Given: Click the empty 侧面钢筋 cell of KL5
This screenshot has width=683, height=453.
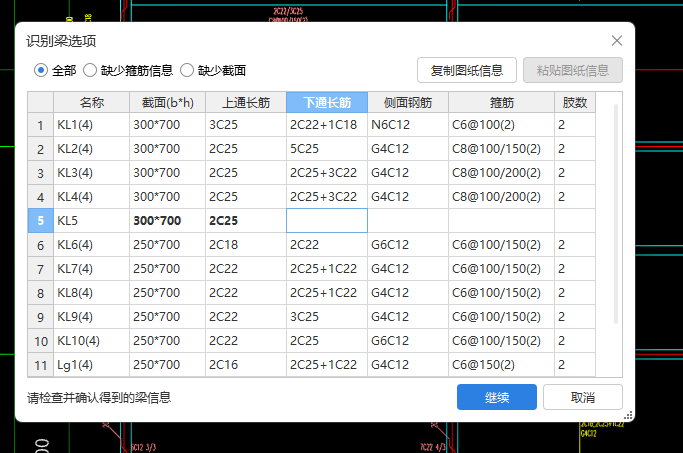Looking at the screenshot, I should [x=408, y=220].
